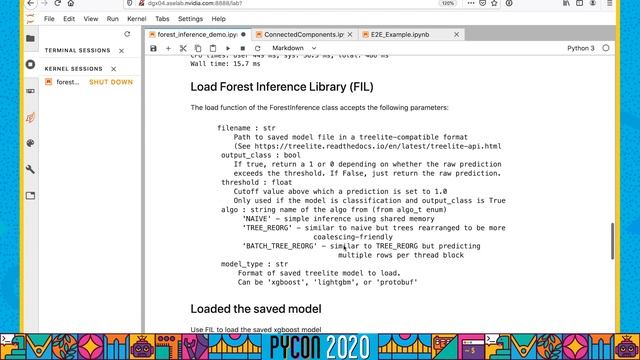
Task: Click the Python 3 kernel name
Action: [x=580, y=48]
